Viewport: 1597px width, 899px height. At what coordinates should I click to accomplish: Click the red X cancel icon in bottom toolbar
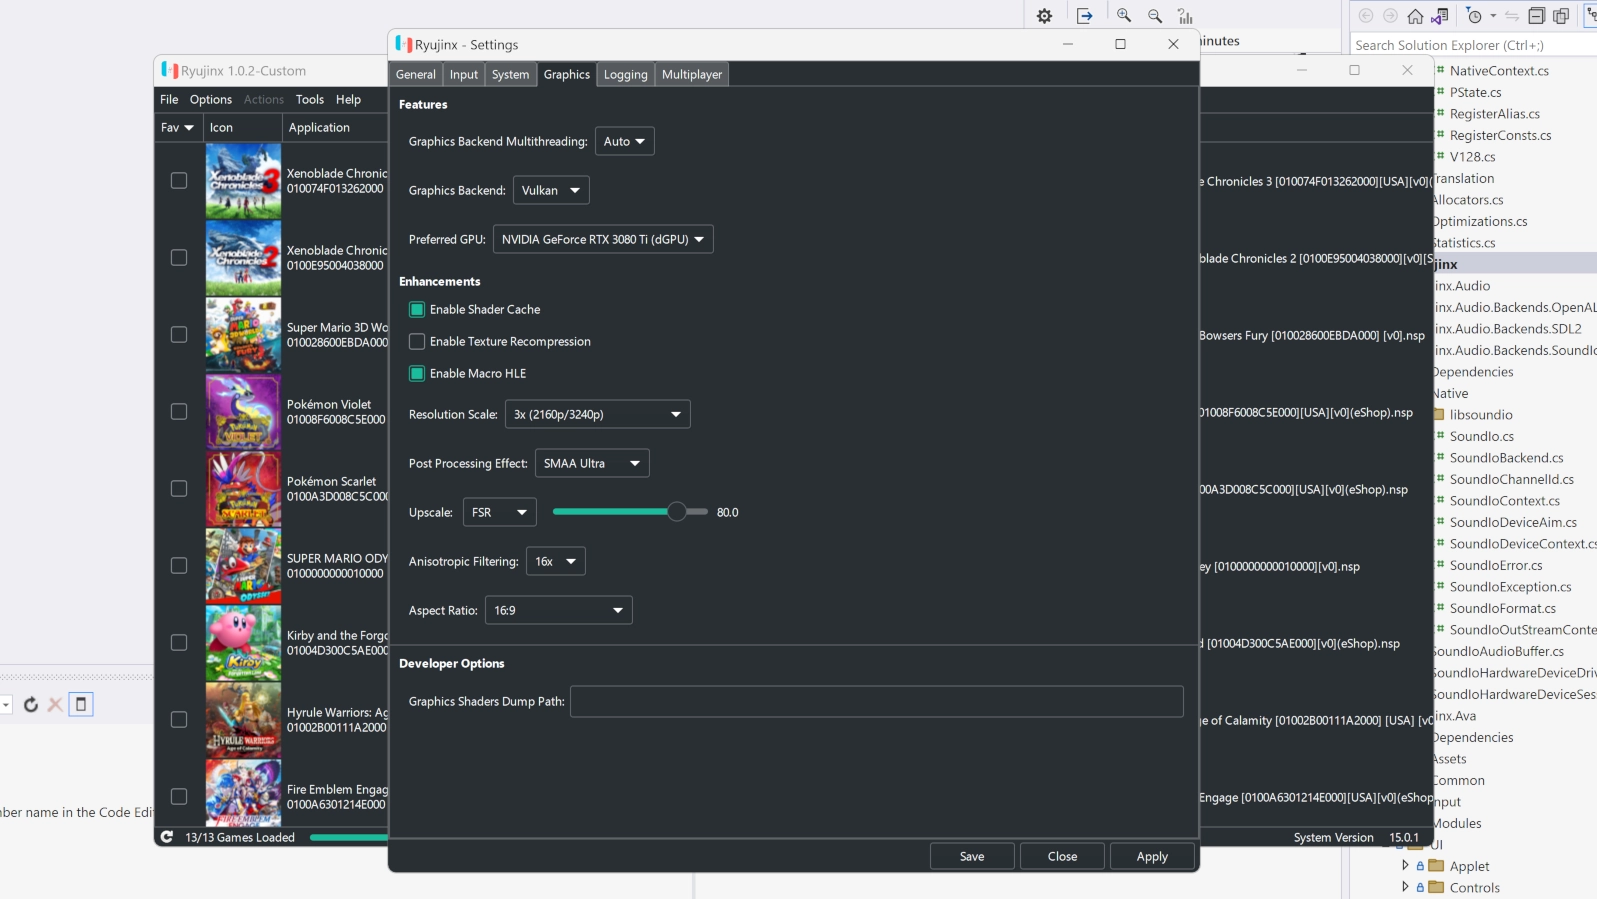click(55, 705)
